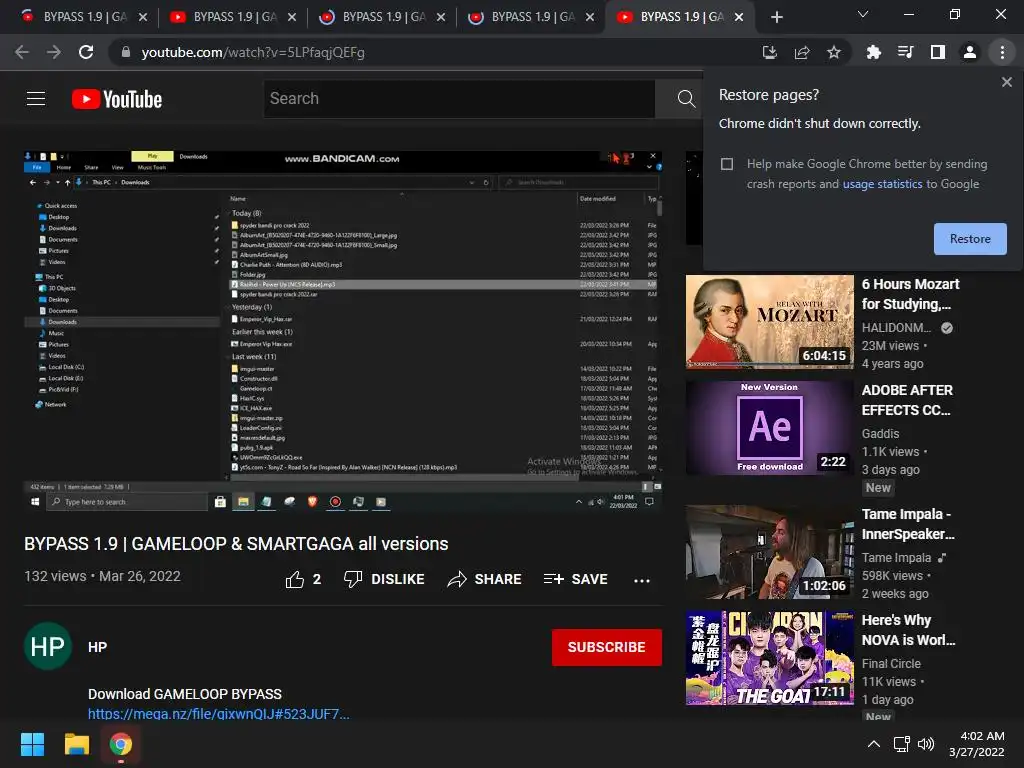Viewport: 1024px width, 768px height.
Task: Go back with the browser back arrow
Action: point(22,52)
